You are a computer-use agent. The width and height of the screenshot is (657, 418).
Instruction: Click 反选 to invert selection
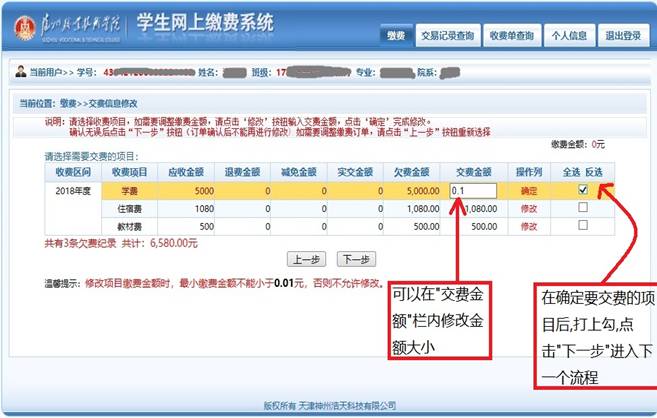pyautogui.click(x=594, y=172)
